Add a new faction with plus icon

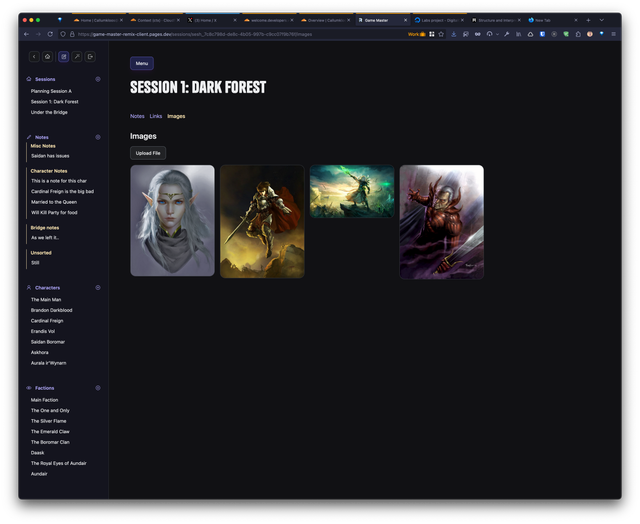coord(98,388)
